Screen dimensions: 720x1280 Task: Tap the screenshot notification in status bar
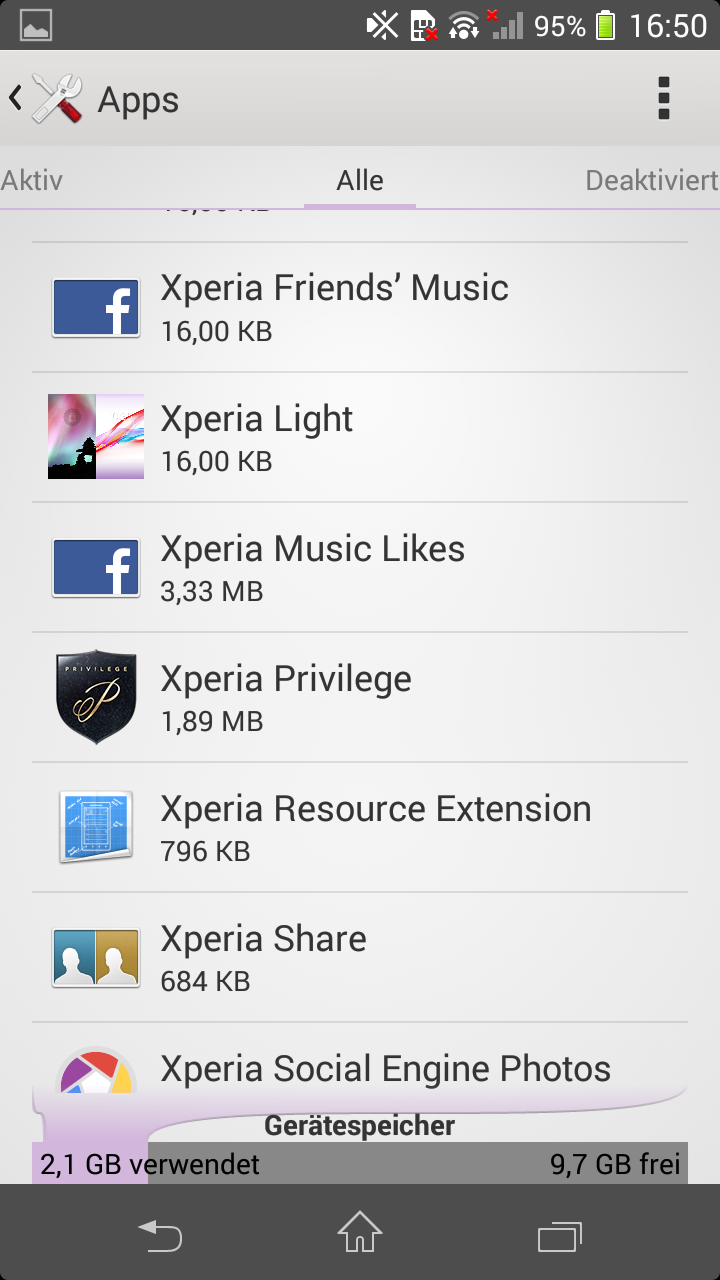[36, 26]
